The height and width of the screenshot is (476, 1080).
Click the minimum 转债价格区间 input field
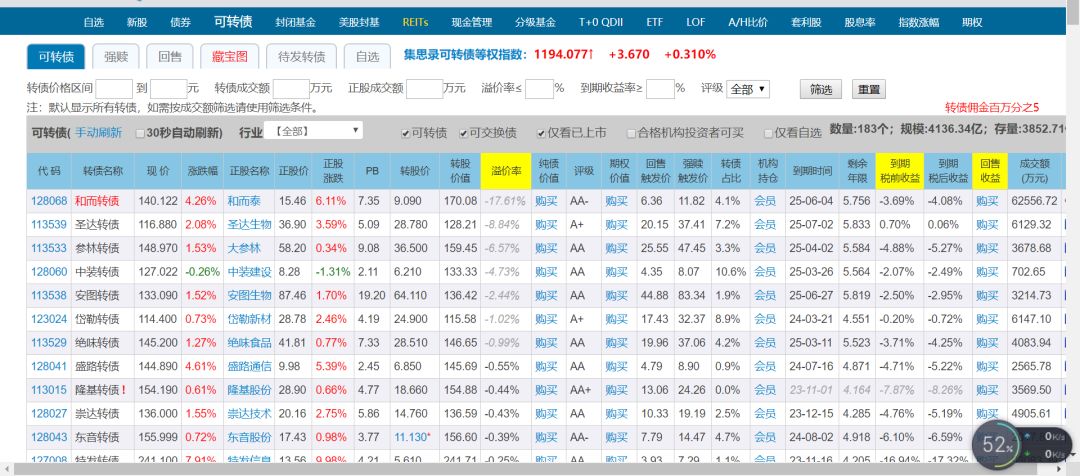click(114, 89)
